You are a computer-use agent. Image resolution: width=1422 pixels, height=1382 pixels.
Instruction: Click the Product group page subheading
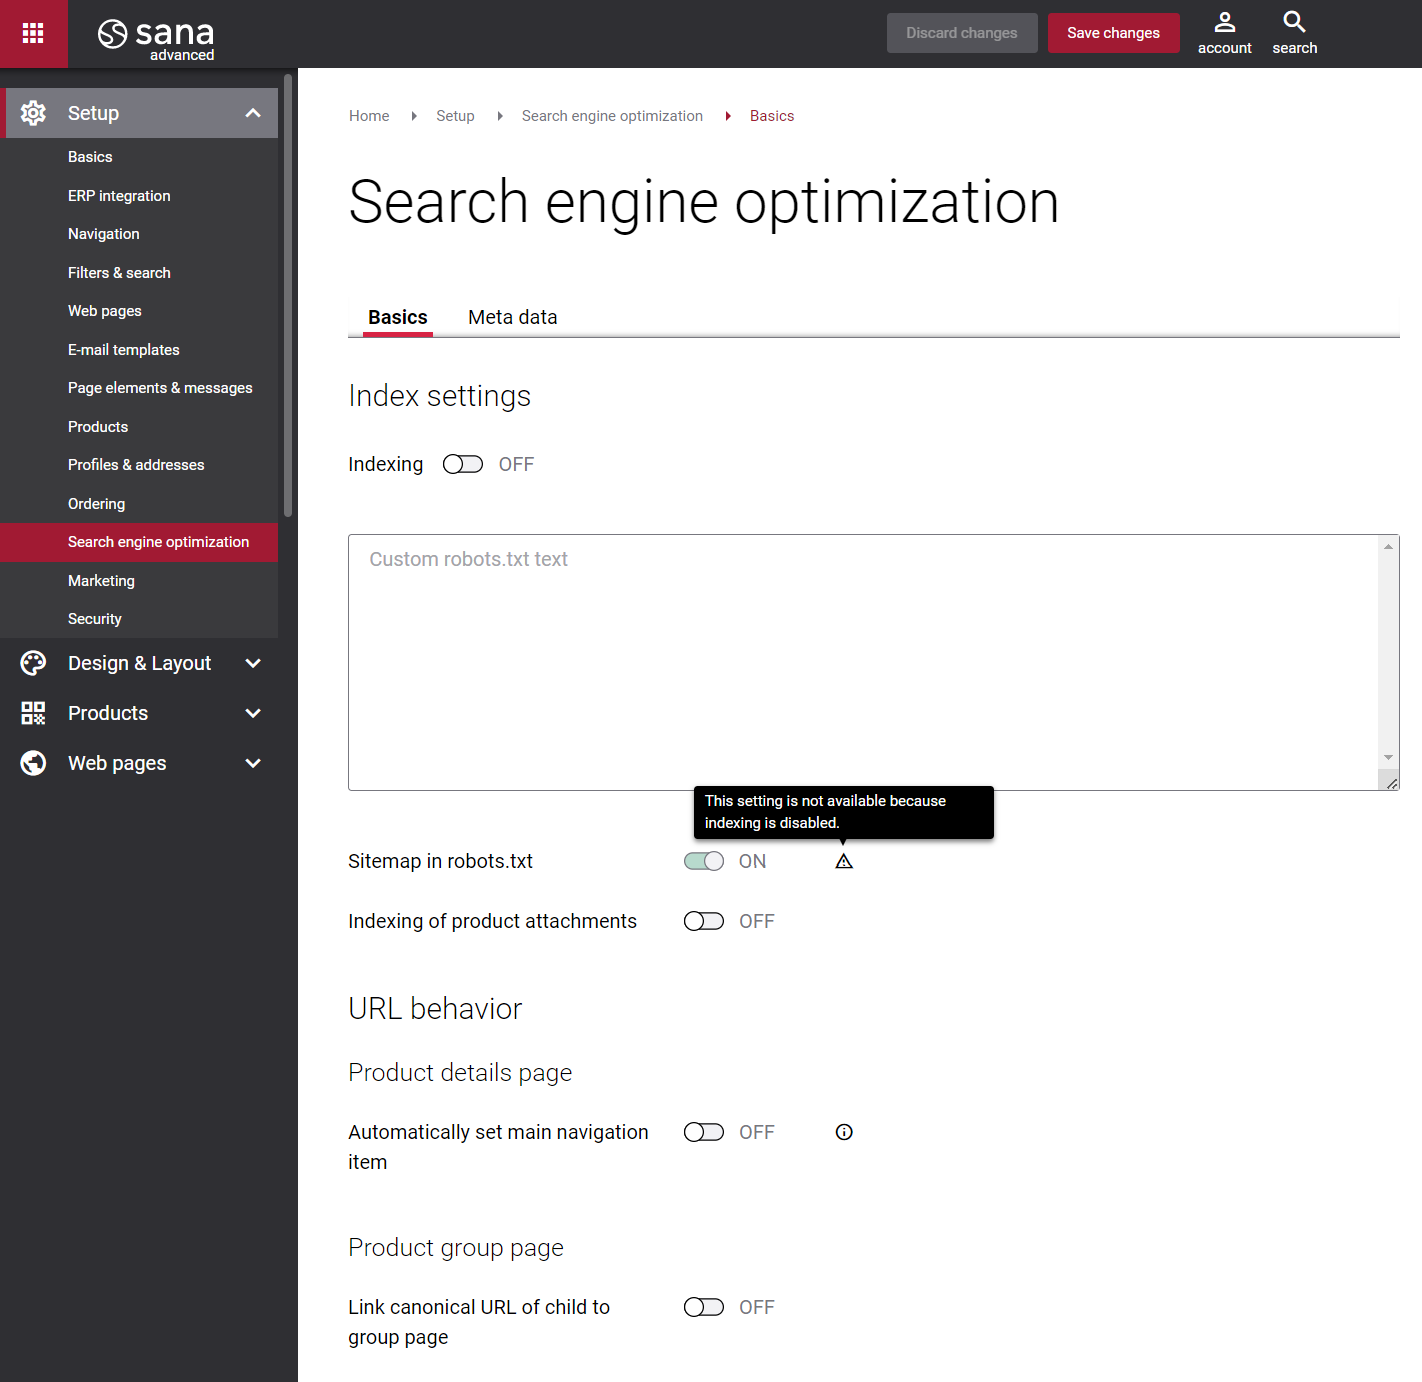click(456, 1248)
